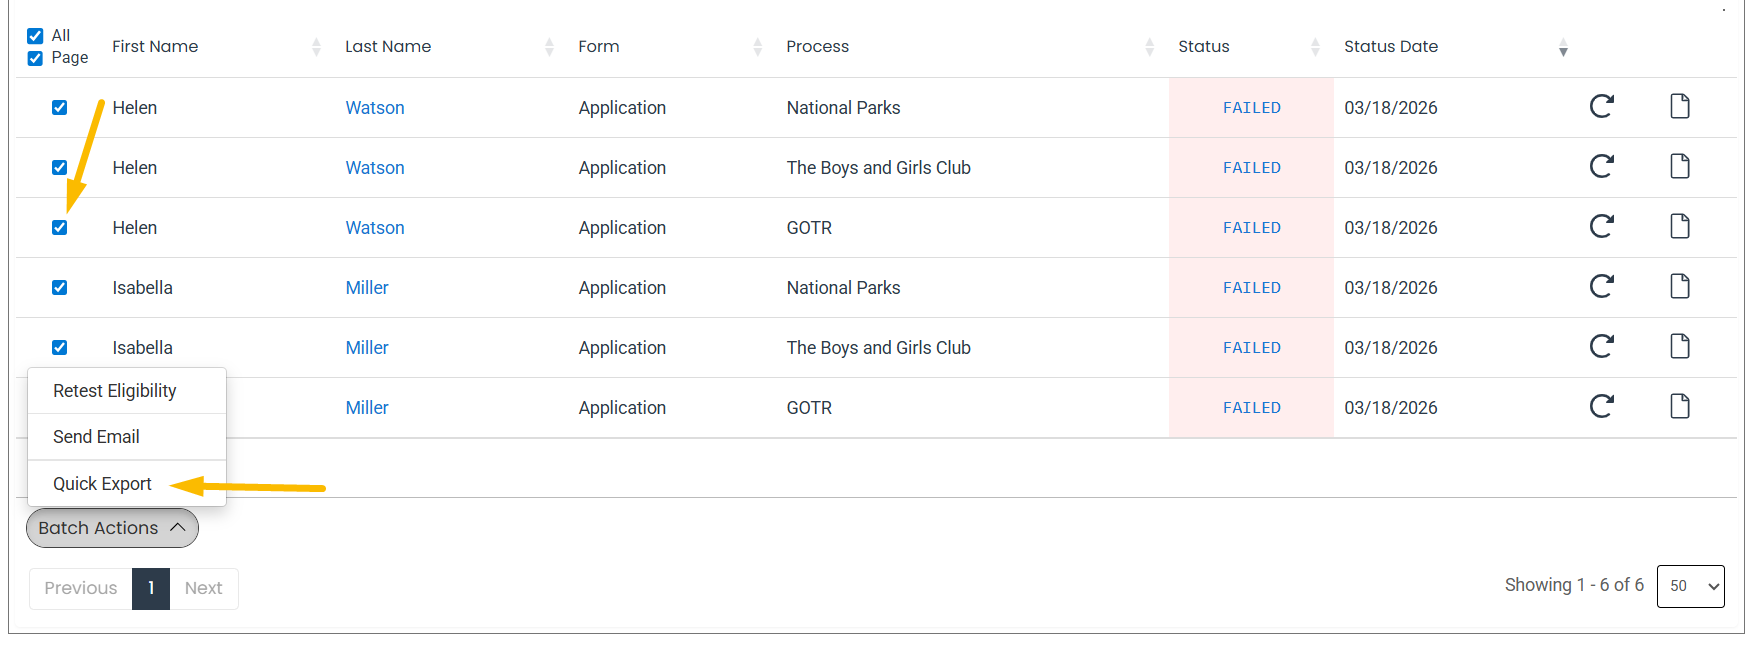Open document icon for Helen Watson National Parks
The image size is (1762, 649).
(1680, 106)
